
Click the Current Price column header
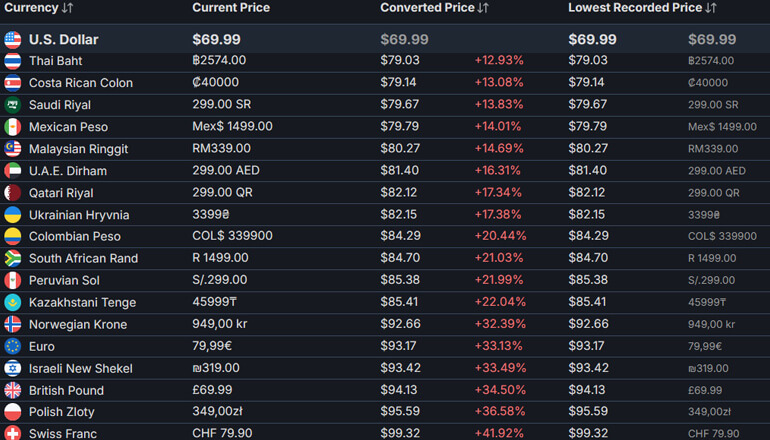point(230,8)
